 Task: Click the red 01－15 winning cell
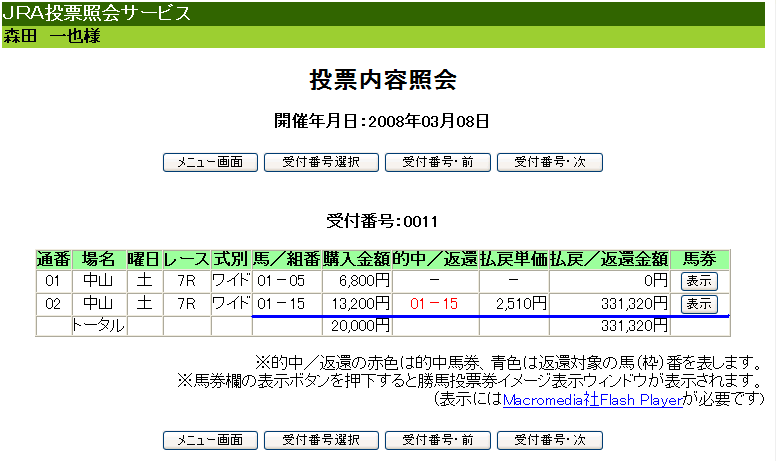435,304
